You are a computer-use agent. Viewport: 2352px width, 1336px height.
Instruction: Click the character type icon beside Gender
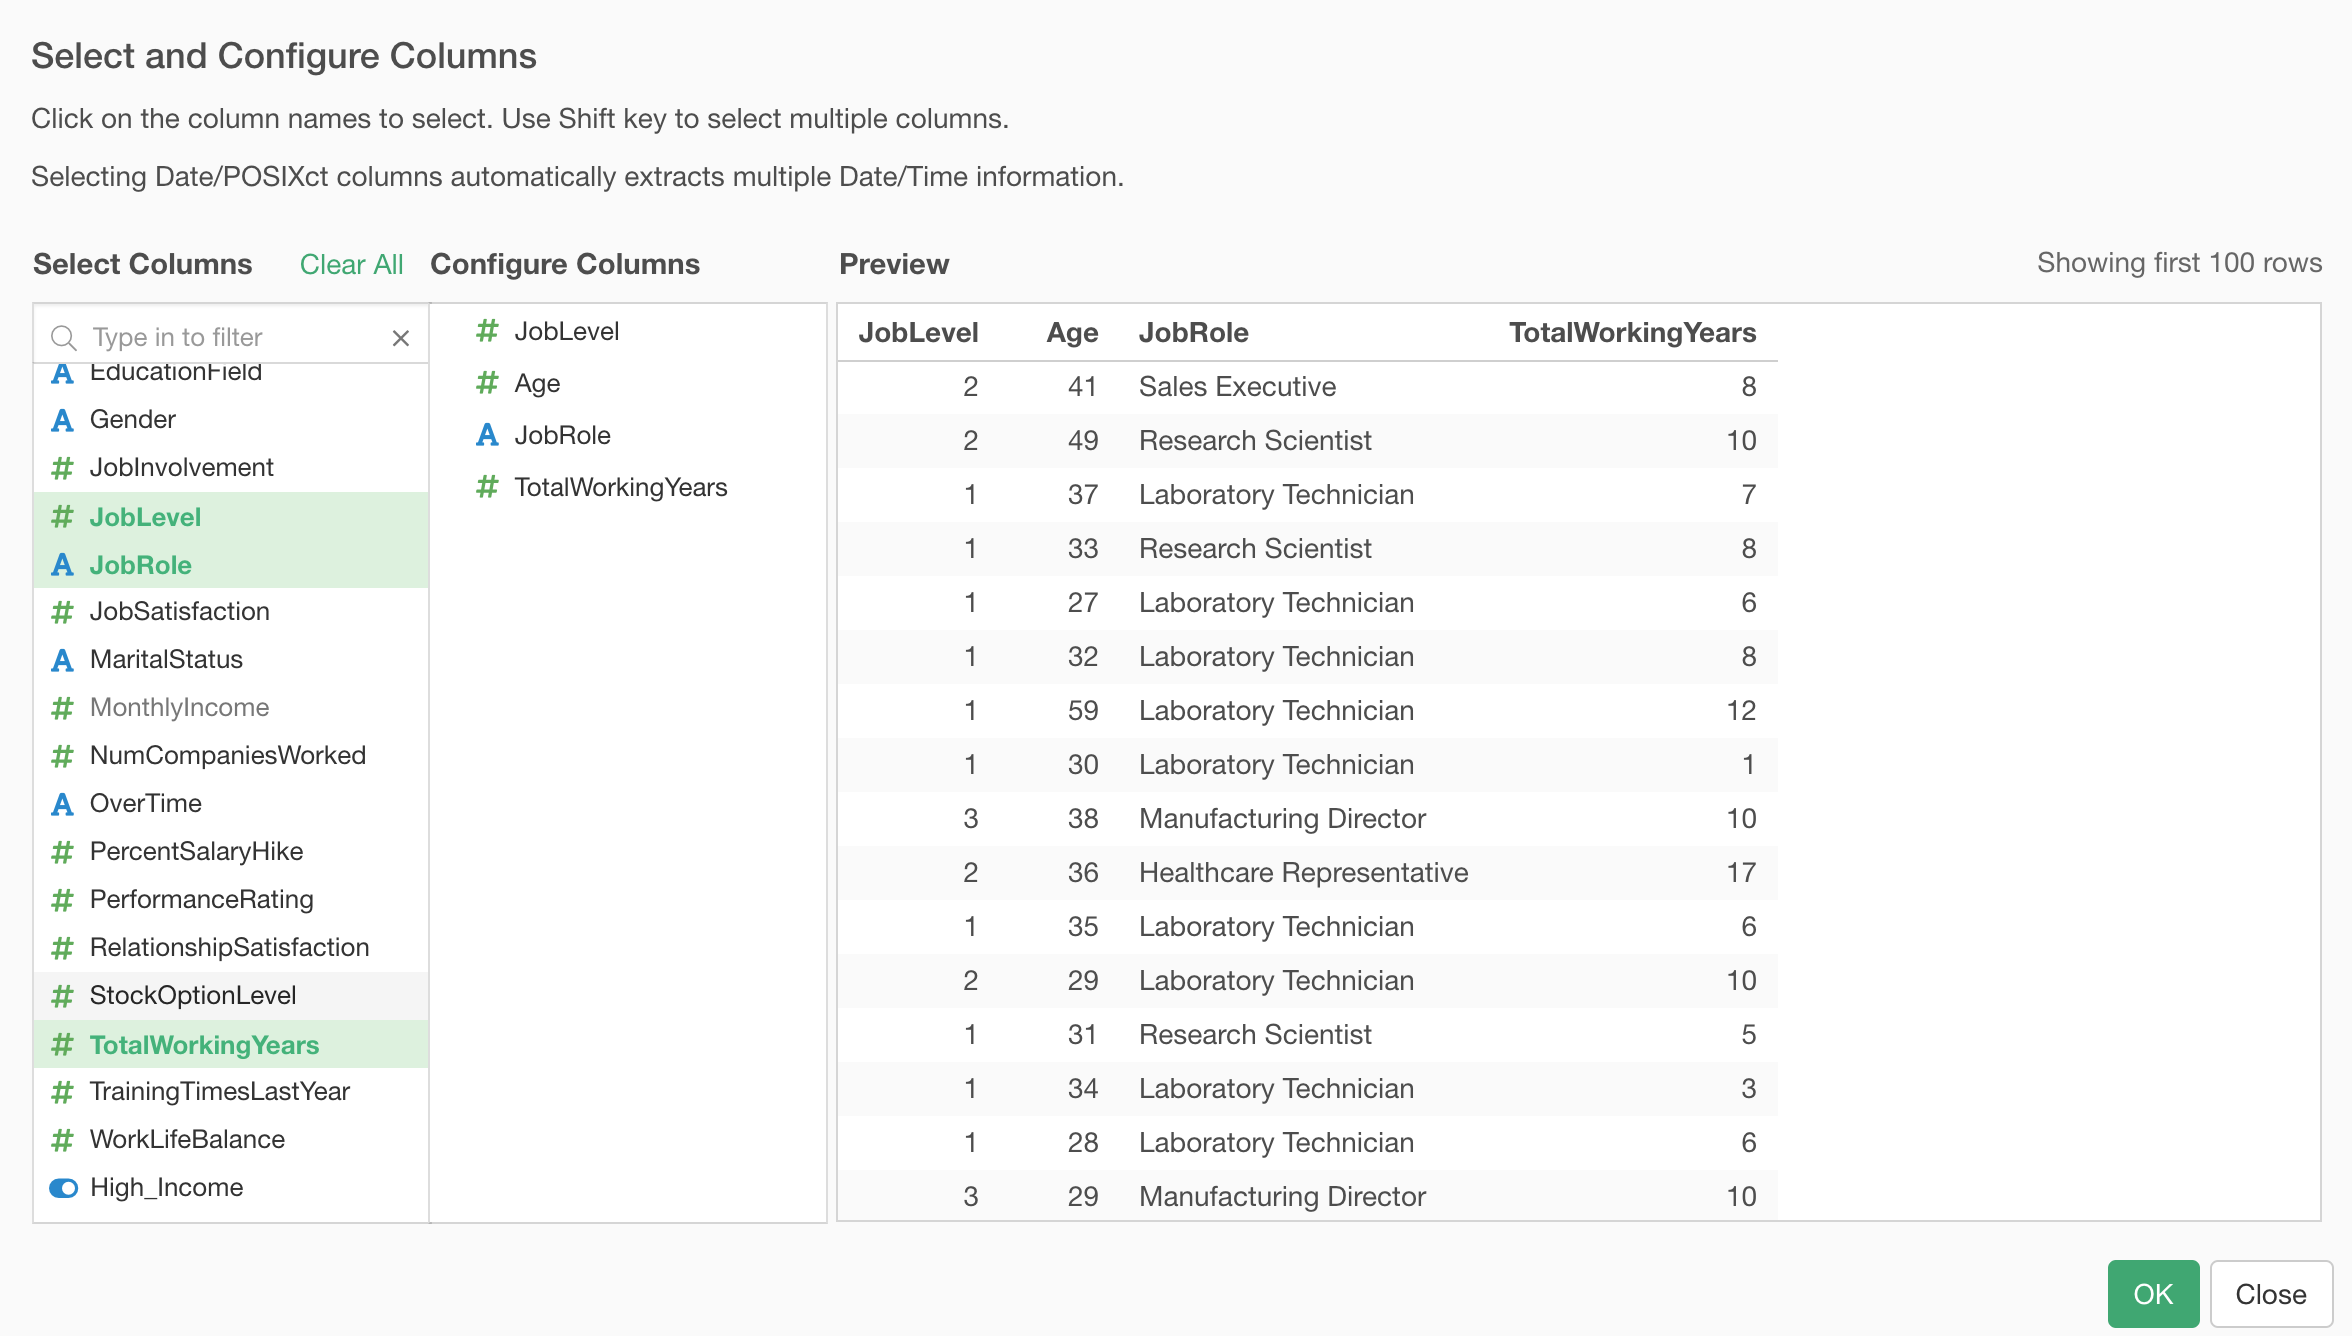tap(62, 419)
